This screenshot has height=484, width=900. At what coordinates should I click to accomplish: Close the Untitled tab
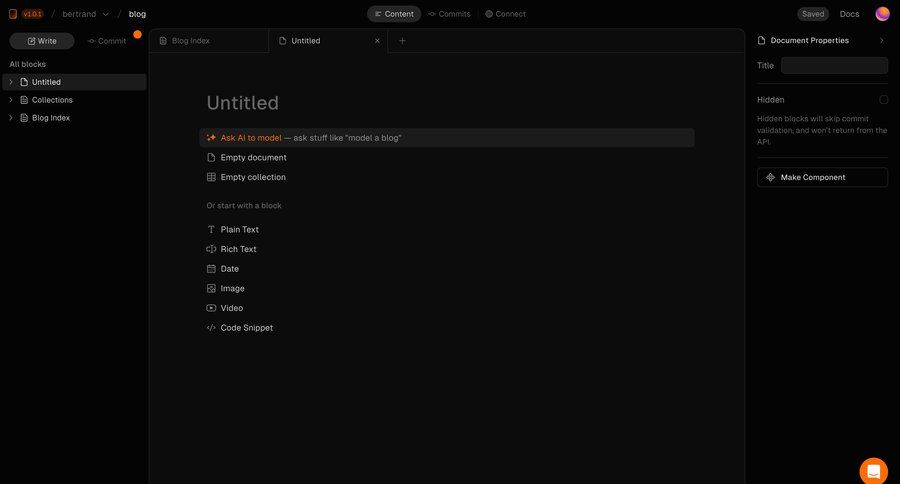pyautogui.click(x=377, y=41)
